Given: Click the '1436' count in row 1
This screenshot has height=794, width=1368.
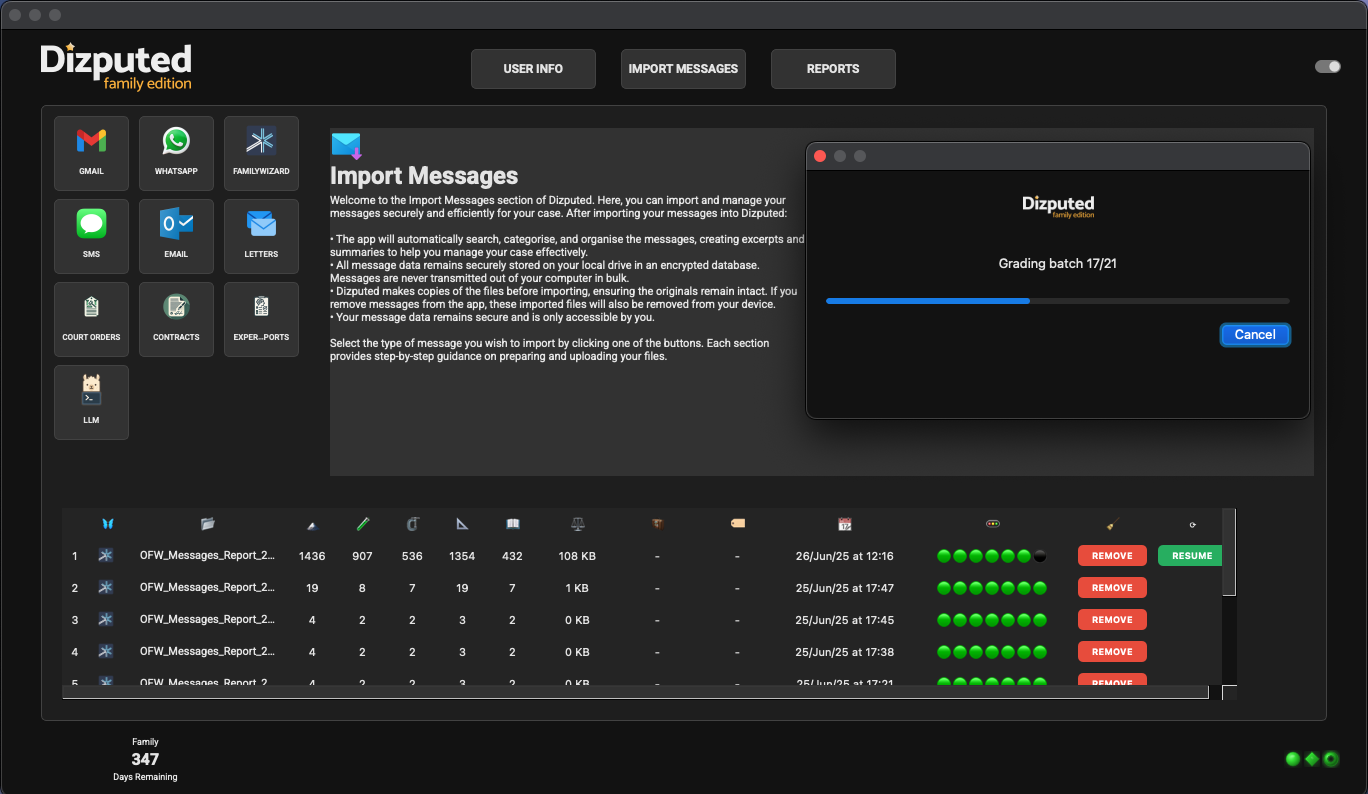Looking at the screenshot, I should [312, 556].
